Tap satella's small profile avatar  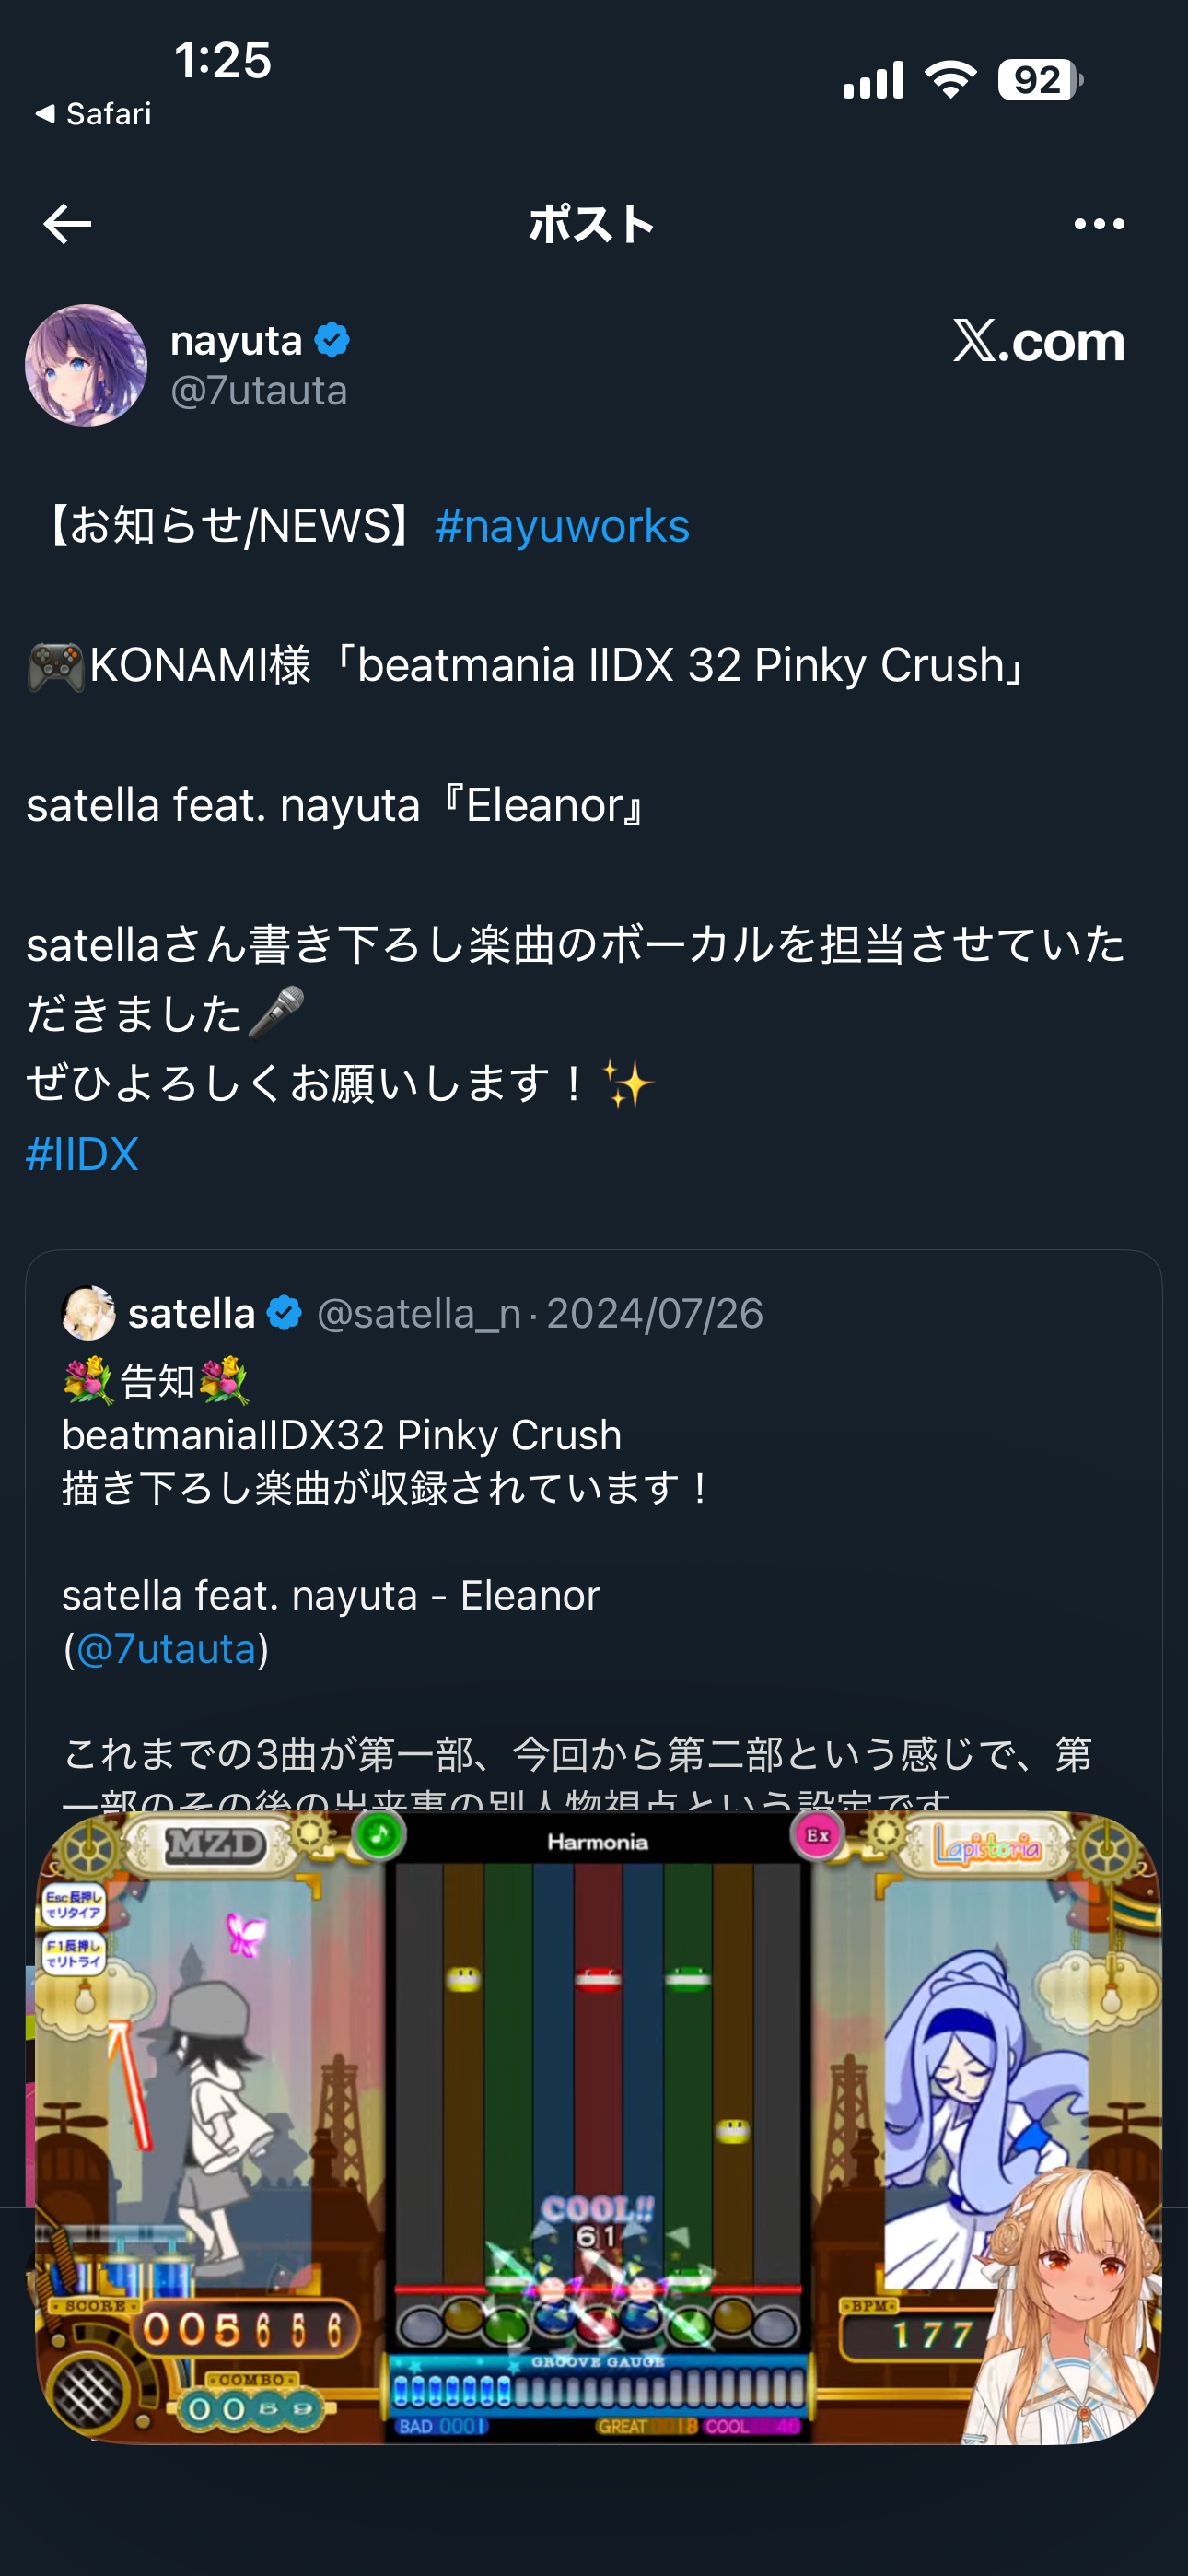click(x=89, y=1313)
